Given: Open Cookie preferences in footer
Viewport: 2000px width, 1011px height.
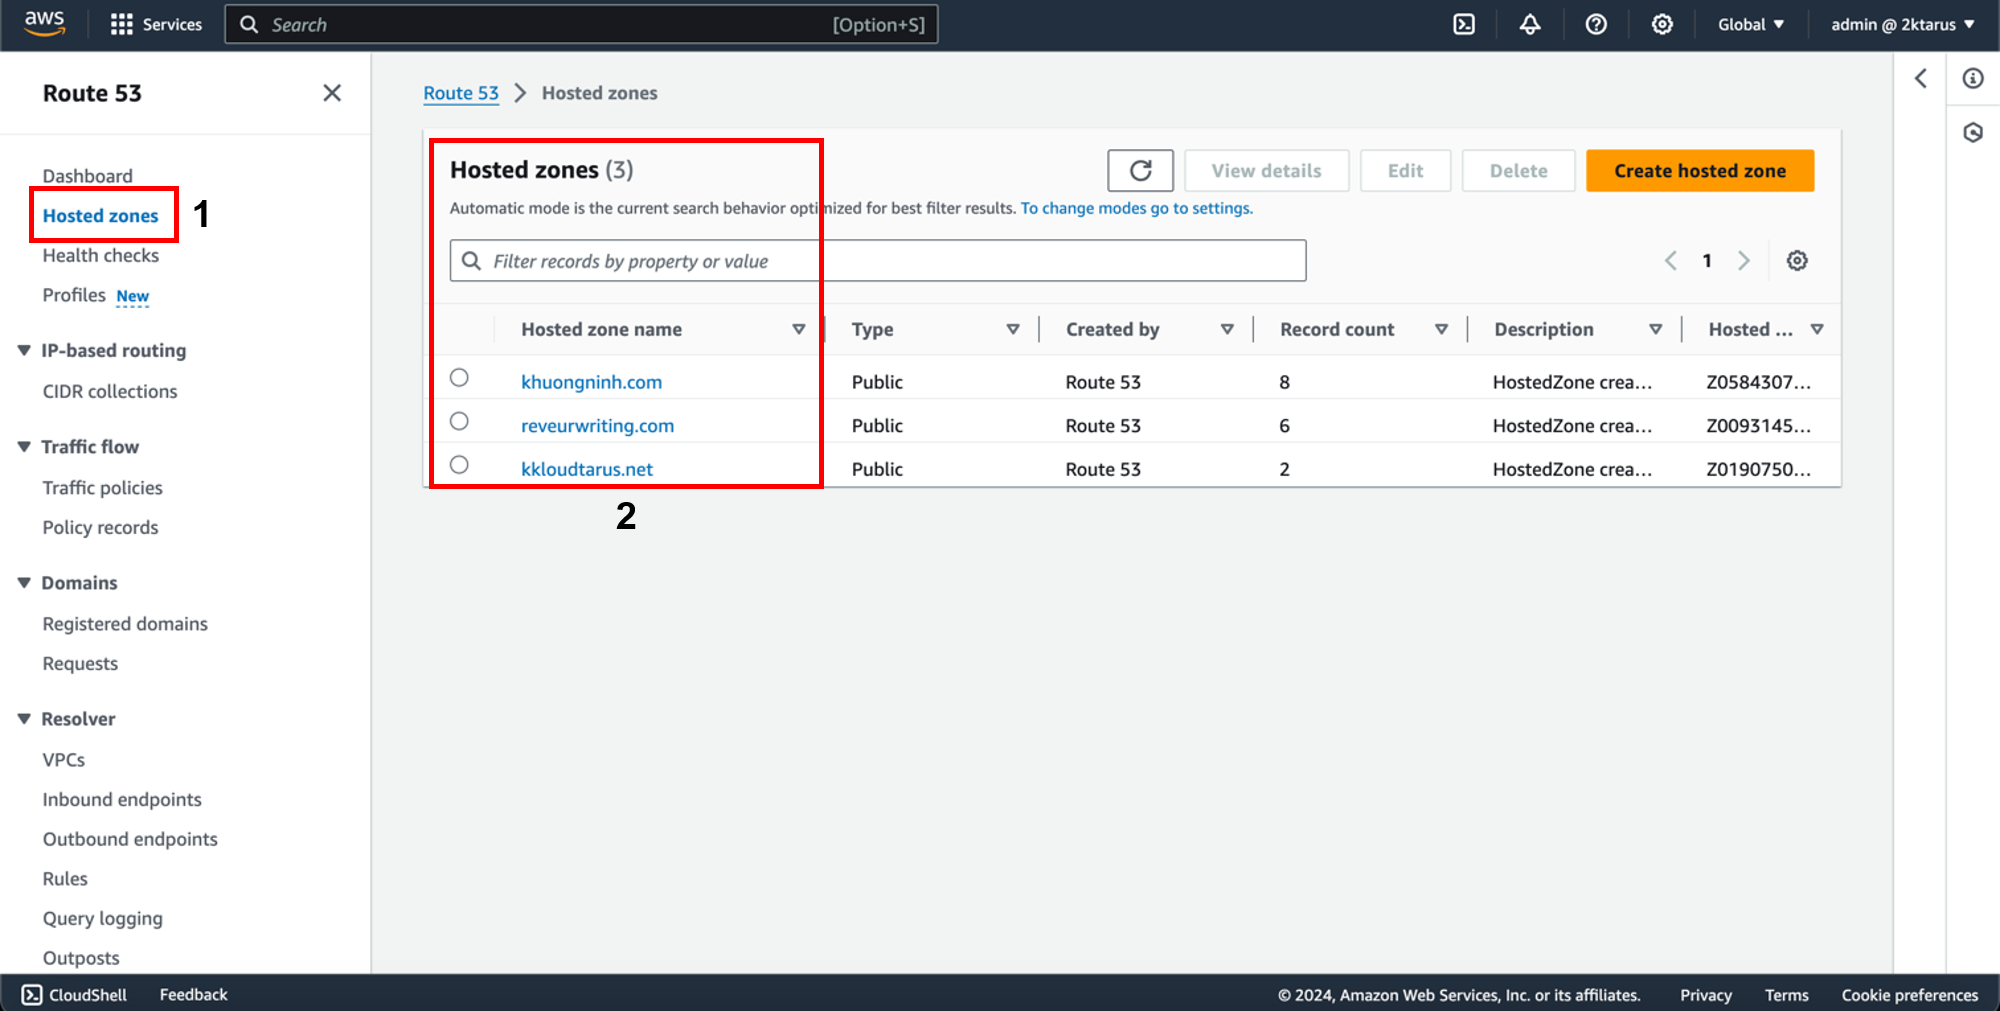Looking at the screenshot, I should tap(1910, 995).
